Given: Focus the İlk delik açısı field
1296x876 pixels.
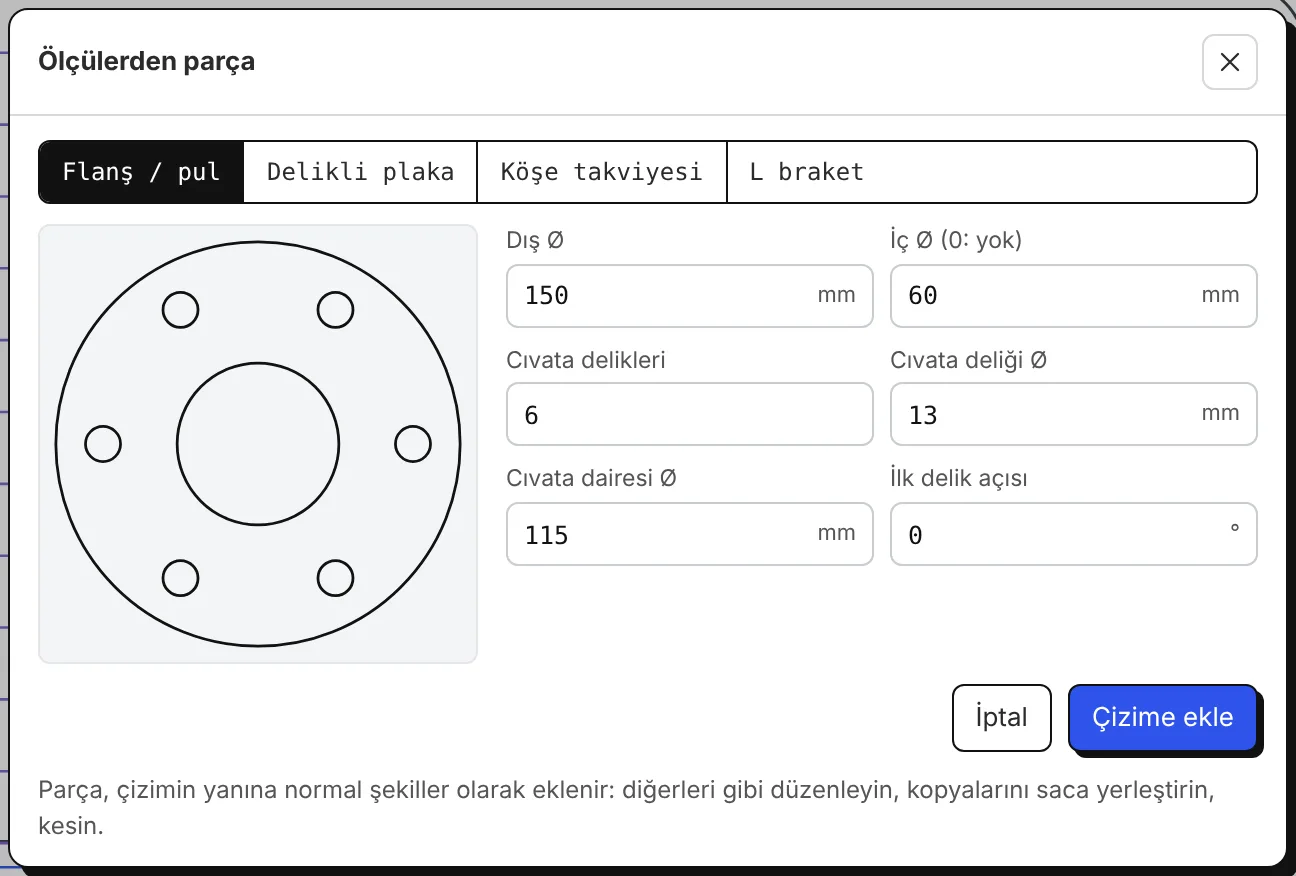Looking at the screenshot, I should pos(1074,534).
